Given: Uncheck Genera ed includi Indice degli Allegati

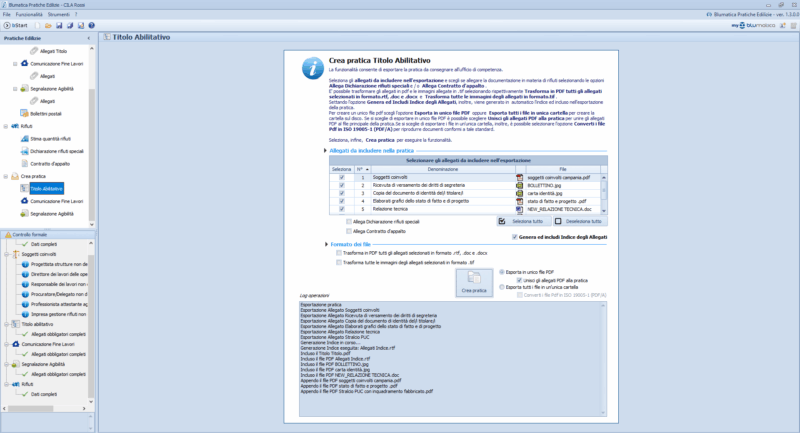Looking at the screenshot, I should coord(515,236).
